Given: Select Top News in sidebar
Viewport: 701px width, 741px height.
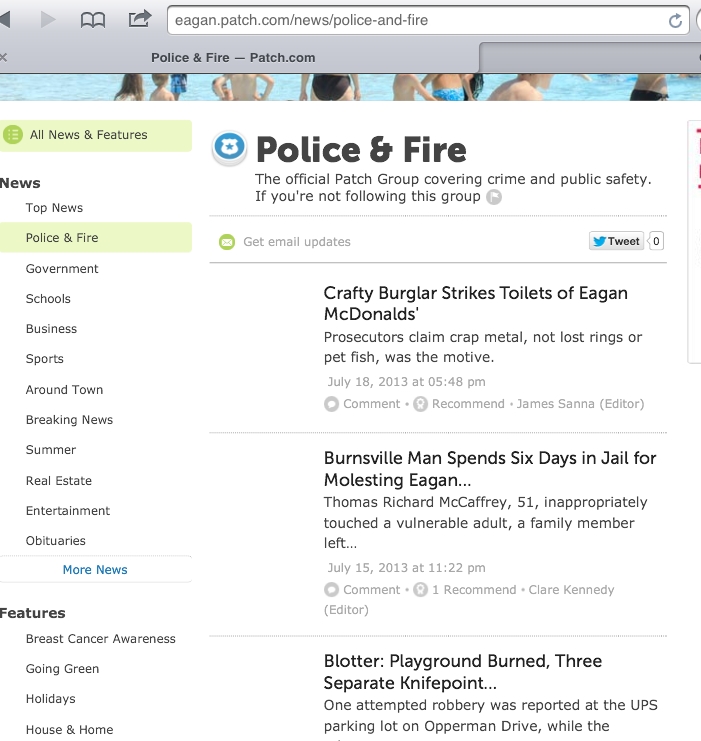Looking at the screenshot, I should pos(54,208).
